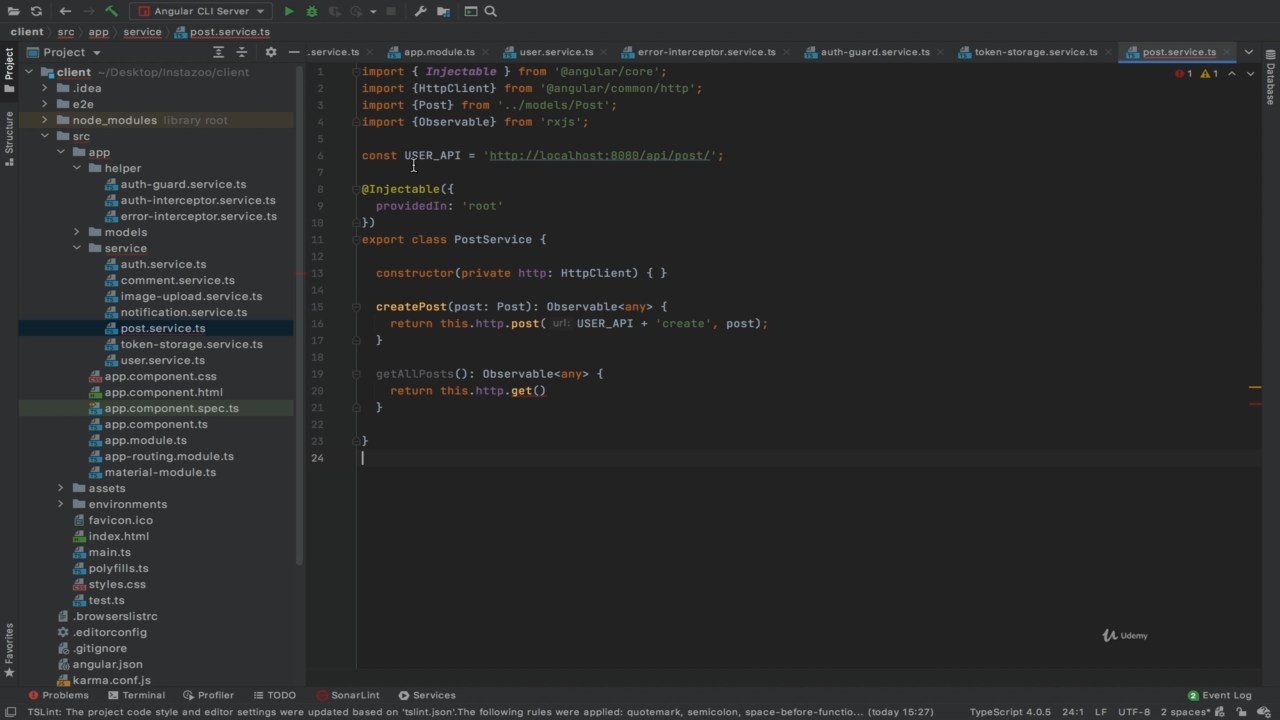The height and width of the screenshot is (720, 1280).
Task: Navigate back with the left arrow
Action: click(x=65, y=11)
